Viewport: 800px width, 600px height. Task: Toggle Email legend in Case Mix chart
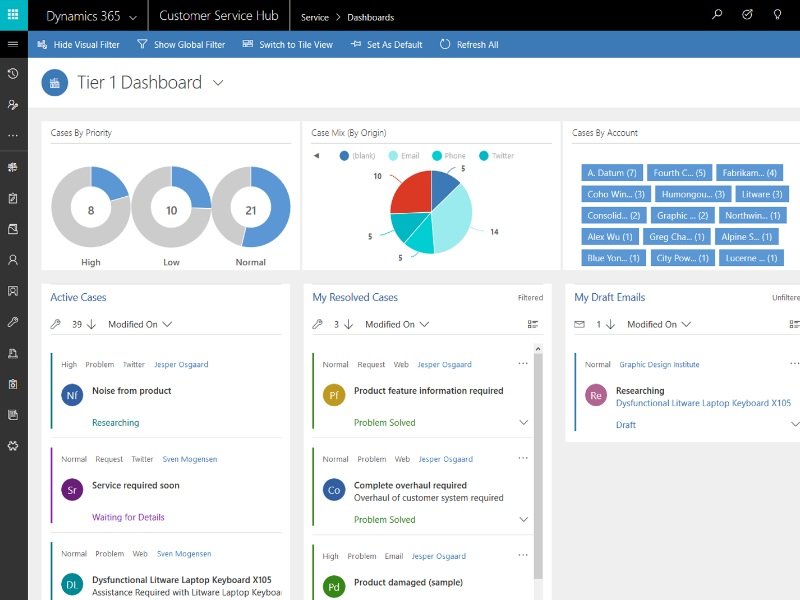pyautogui.click(x=404, y=156)
